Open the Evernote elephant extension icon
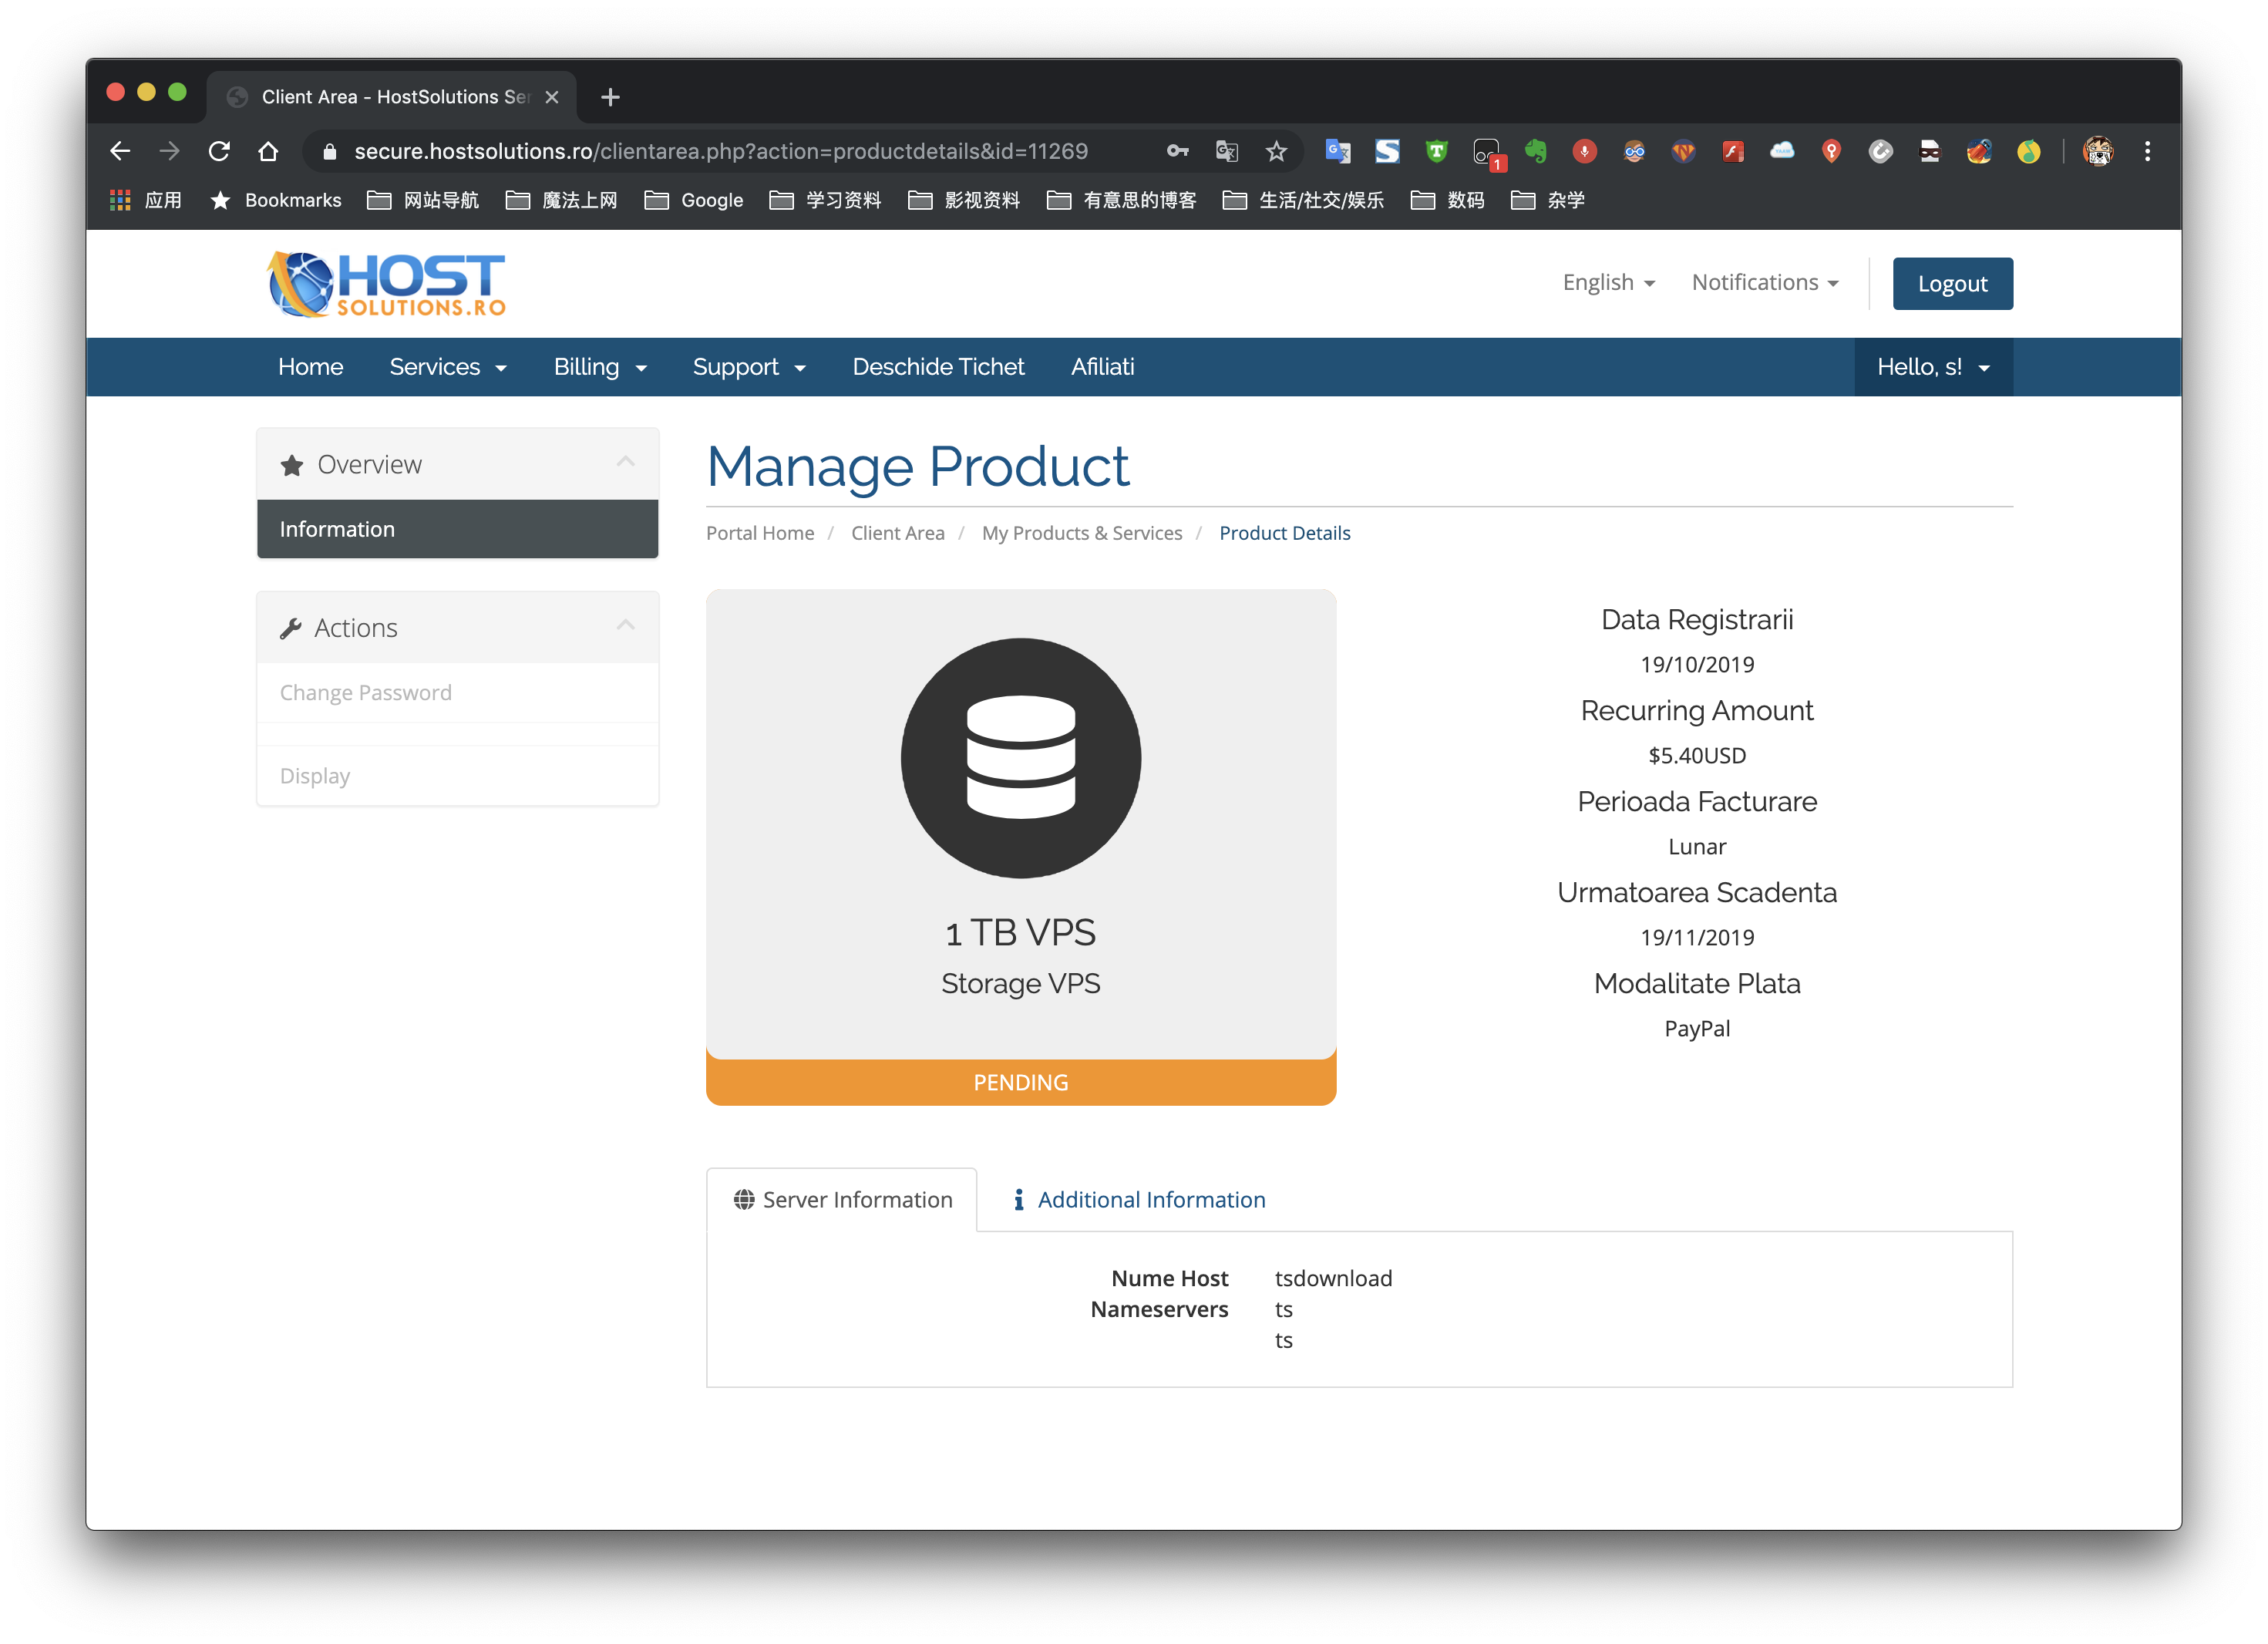This screenshot has height=1644, width=2268. tap(1535, 151)
